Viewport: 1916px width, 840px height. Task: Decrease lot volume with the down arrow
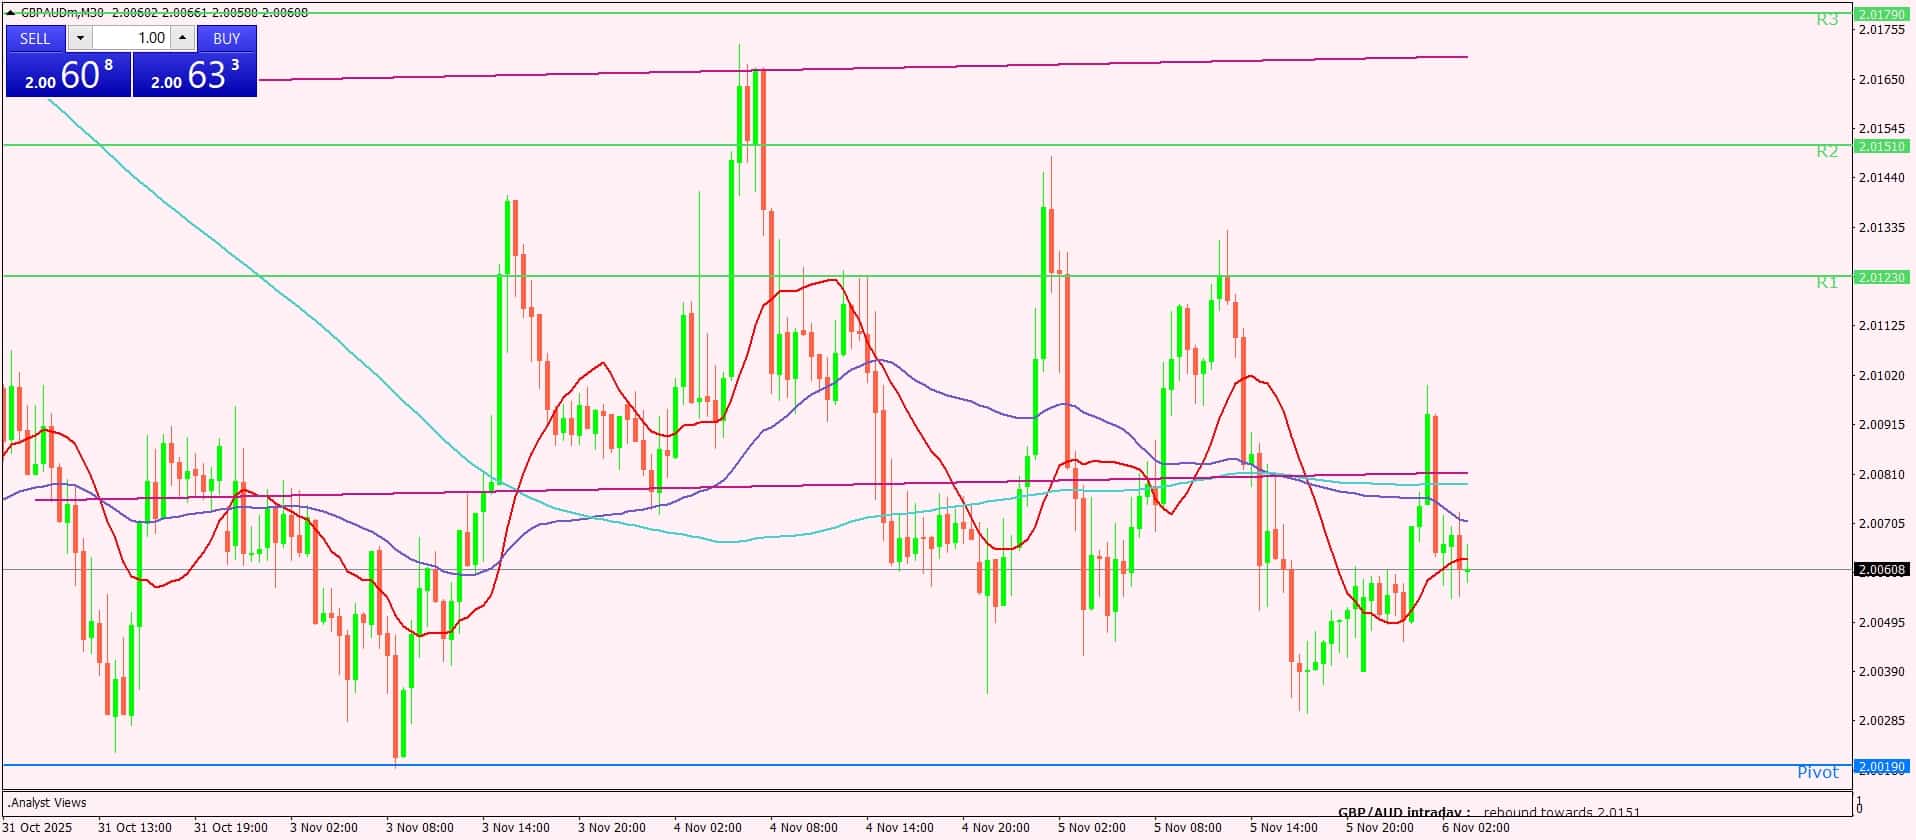pyautogui.click(x=80, y=38)
